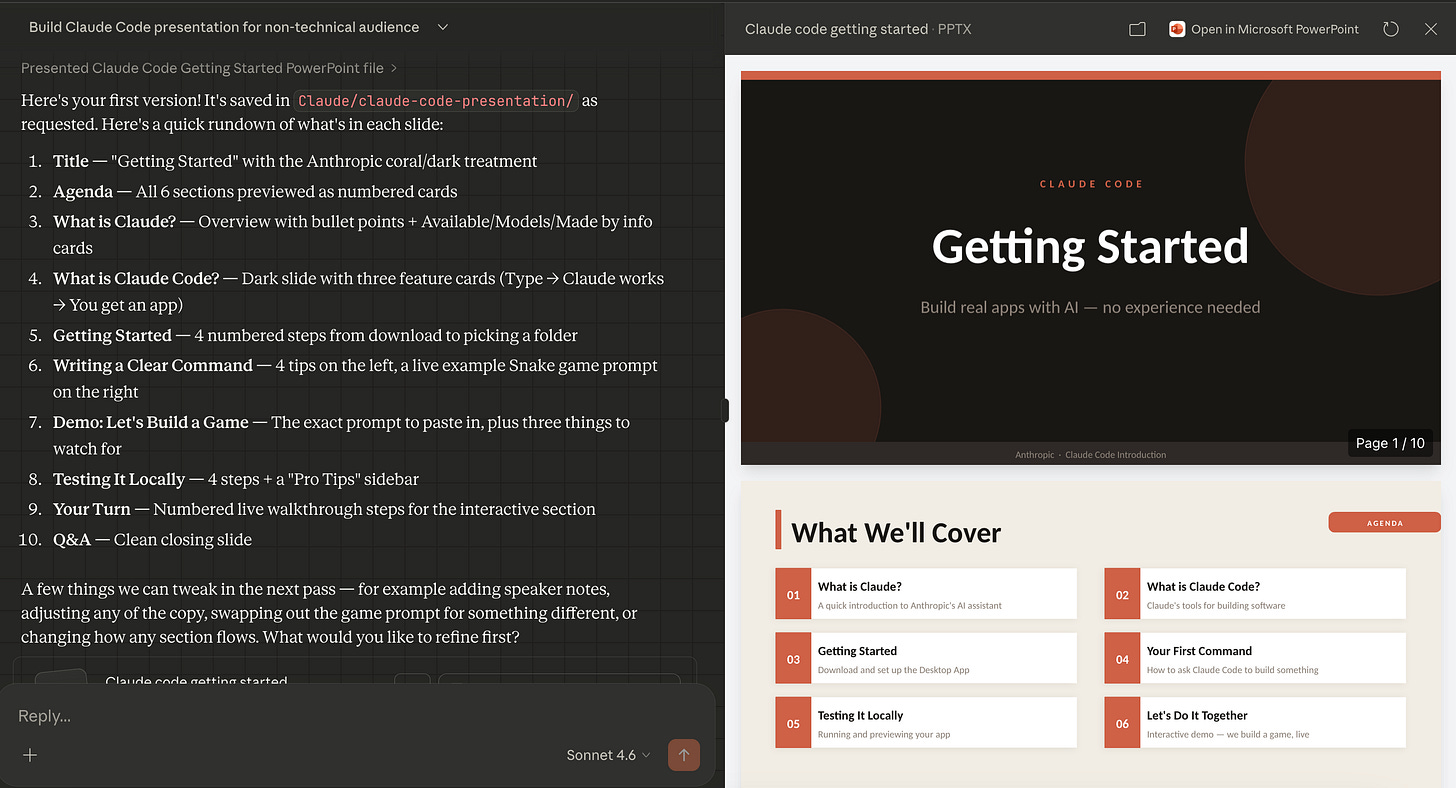Click the folder icon in preview header
Viewport: 1456px width, 788px height.
(x=1137, y=29)
